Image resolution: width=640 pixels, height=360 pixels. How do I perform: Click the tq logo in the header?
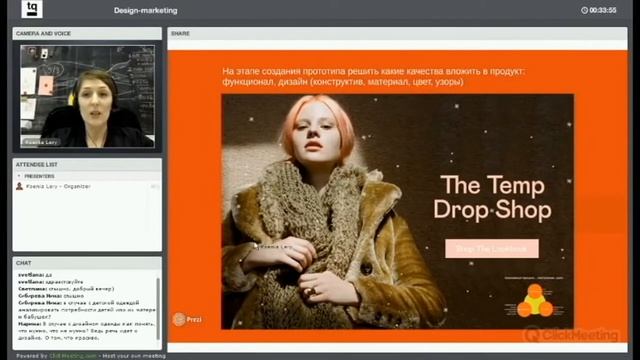pos(32,9)
